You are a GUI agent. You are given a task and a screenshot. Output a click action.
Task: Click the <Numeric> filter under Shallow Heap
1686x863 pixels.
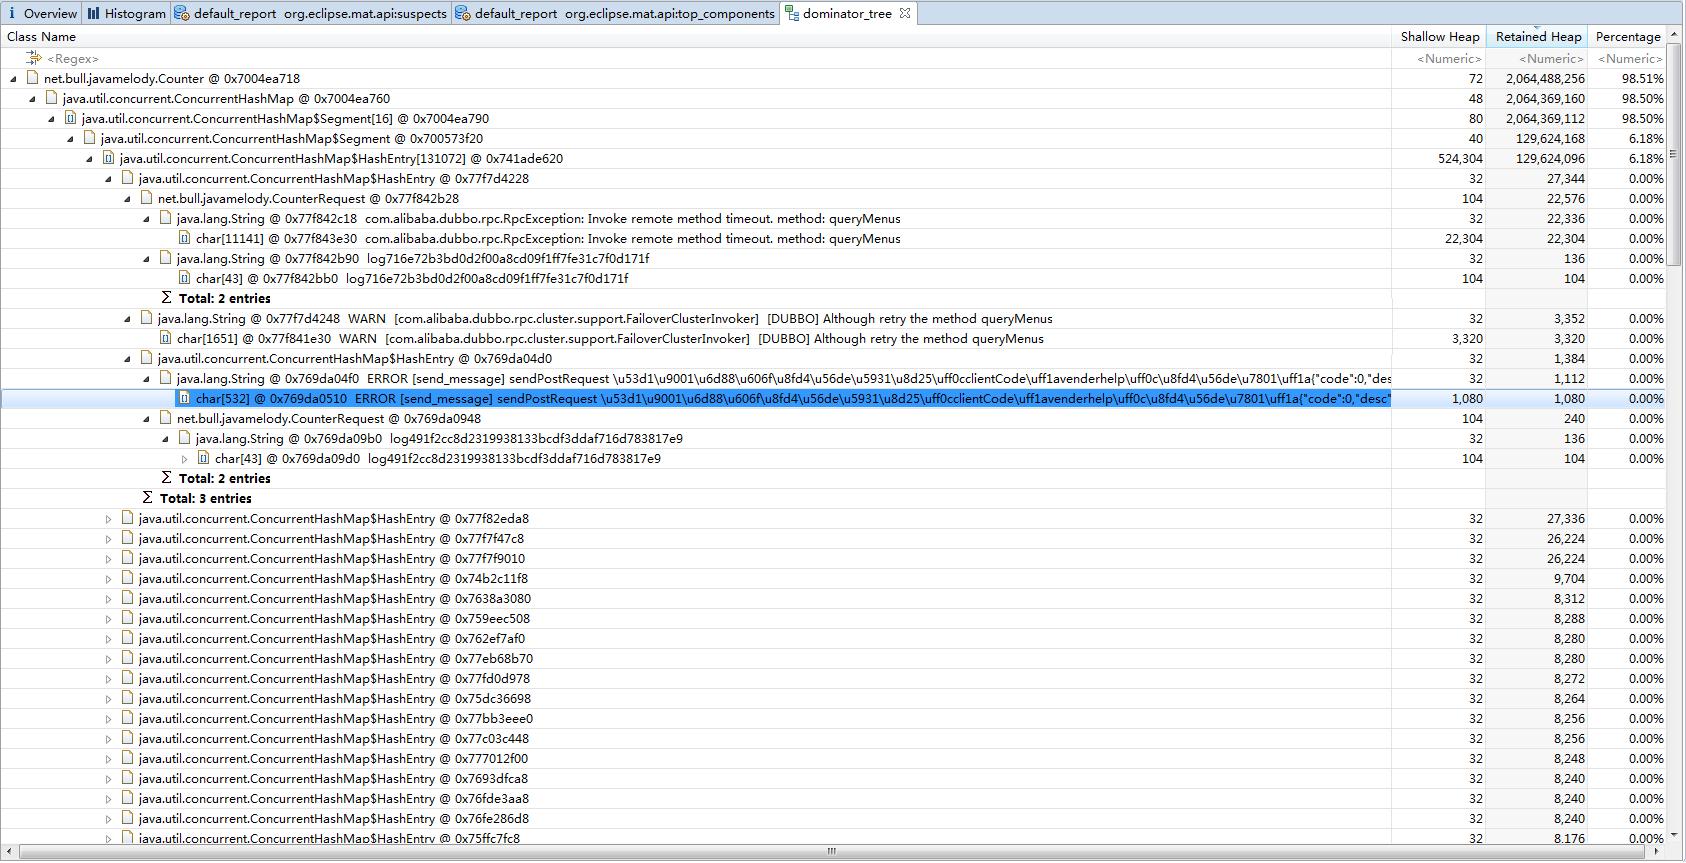pyautogui.click(x=1449, y=59)
